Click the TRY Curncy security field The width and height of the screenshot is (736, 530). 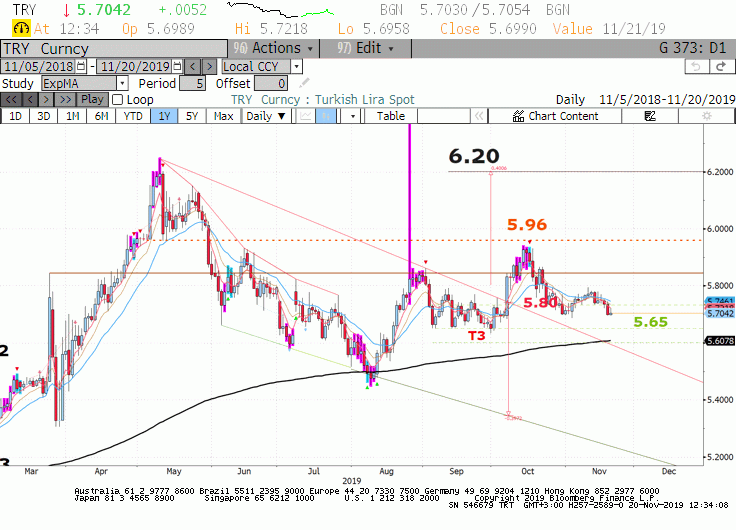114,49
